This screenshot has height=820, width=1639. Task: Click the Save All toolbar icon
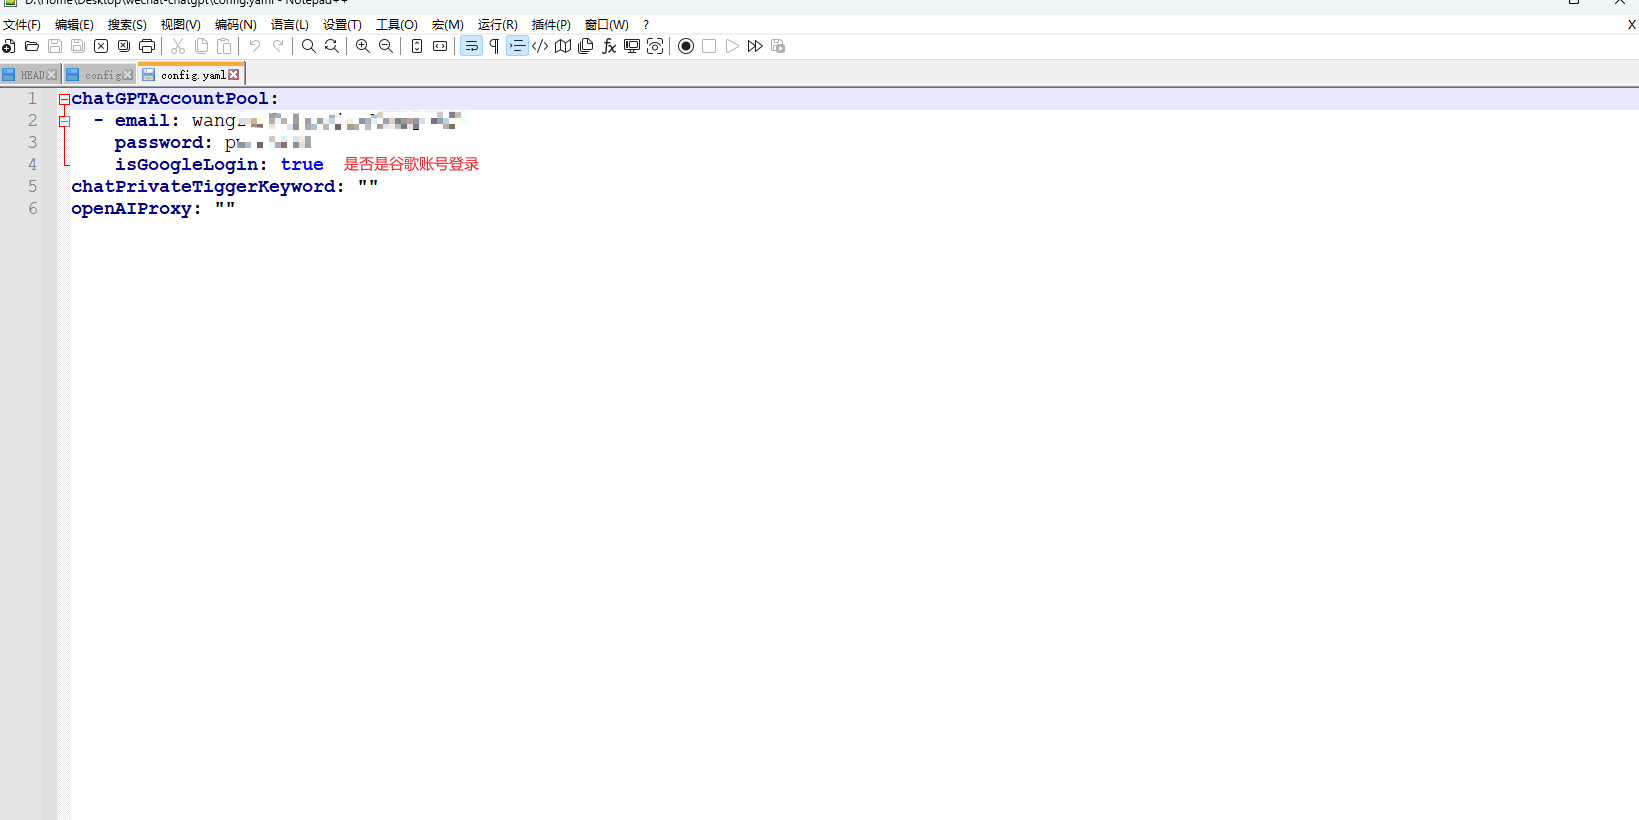[78, 46]
